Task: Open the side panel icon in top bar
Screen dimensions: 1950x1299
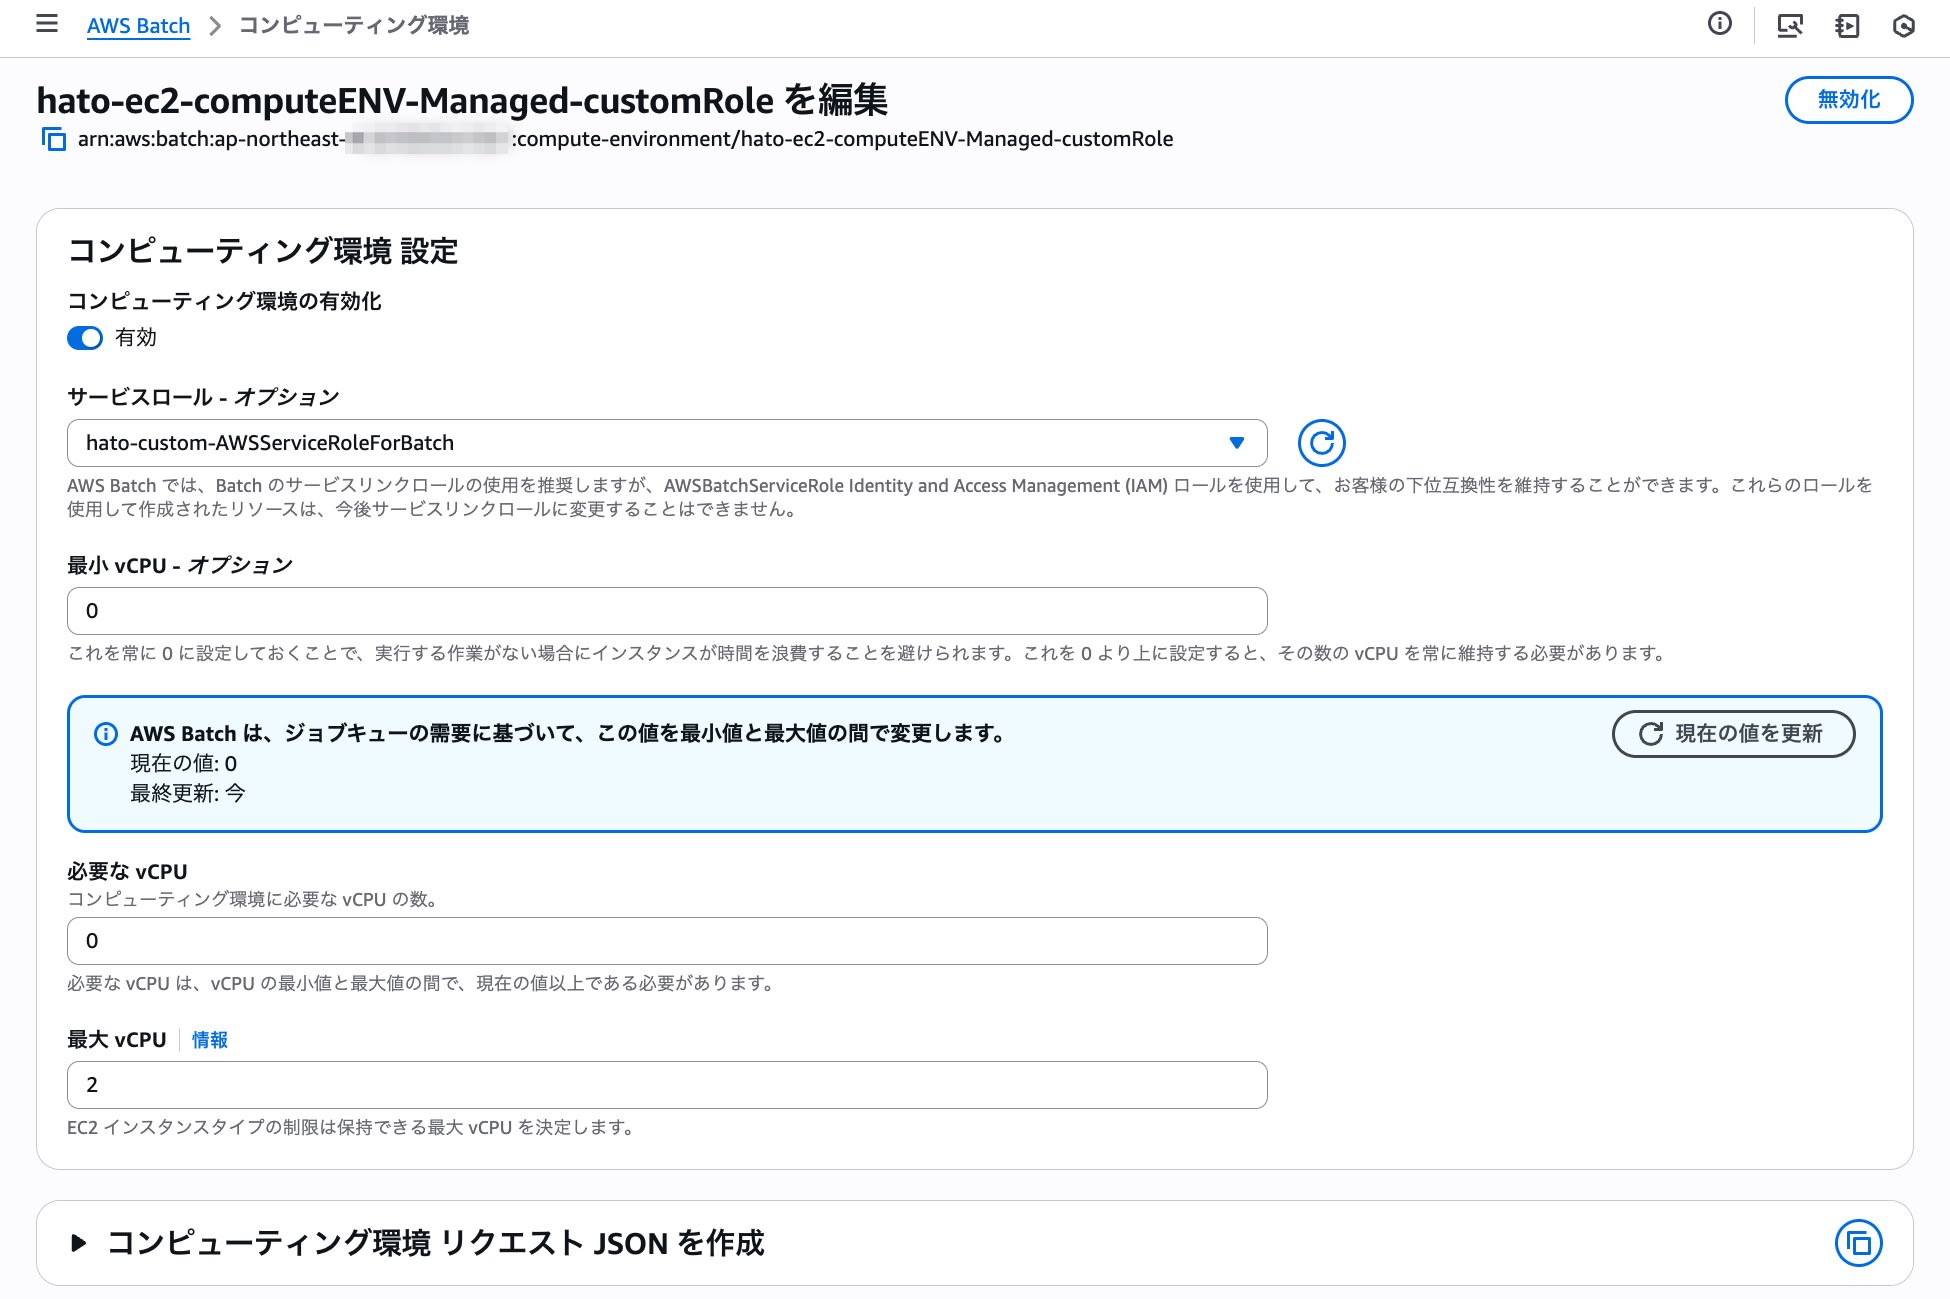Action: click(1847, 26)
